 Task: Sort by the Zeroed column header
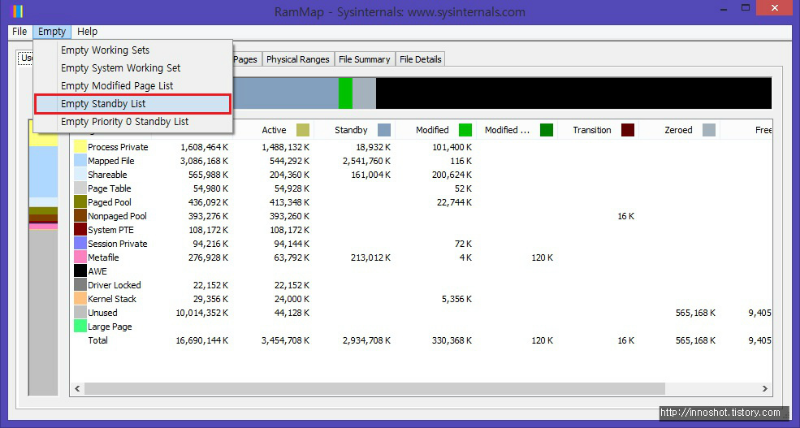[x=678, y=130]
